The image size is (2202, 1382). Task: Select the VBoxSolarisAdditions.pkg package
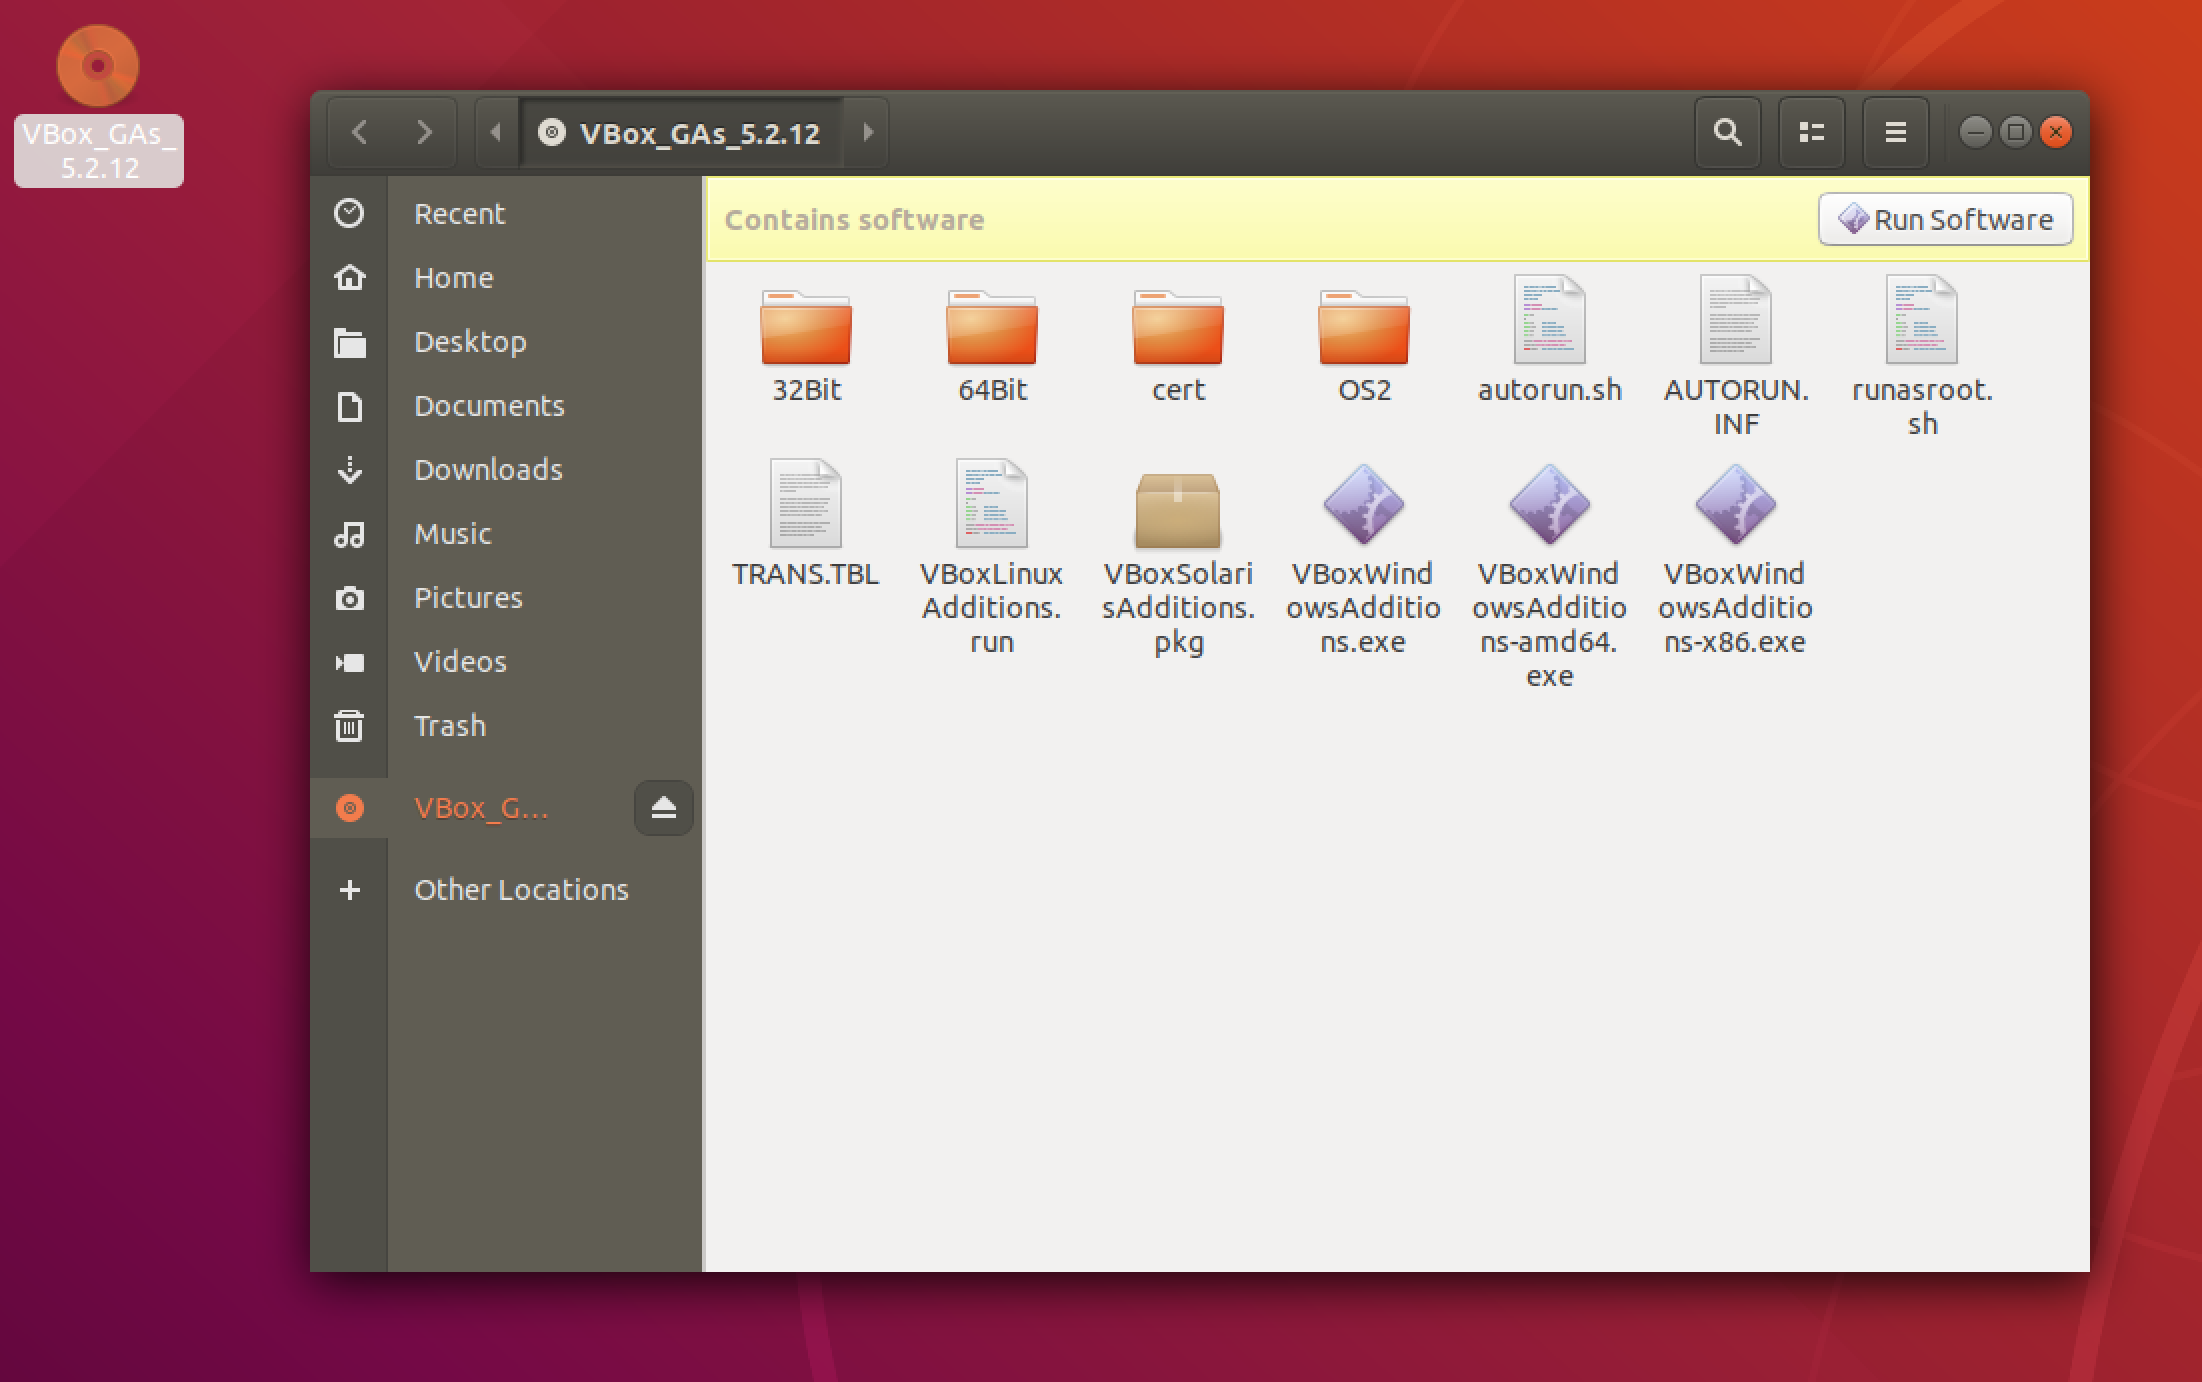1178,510
